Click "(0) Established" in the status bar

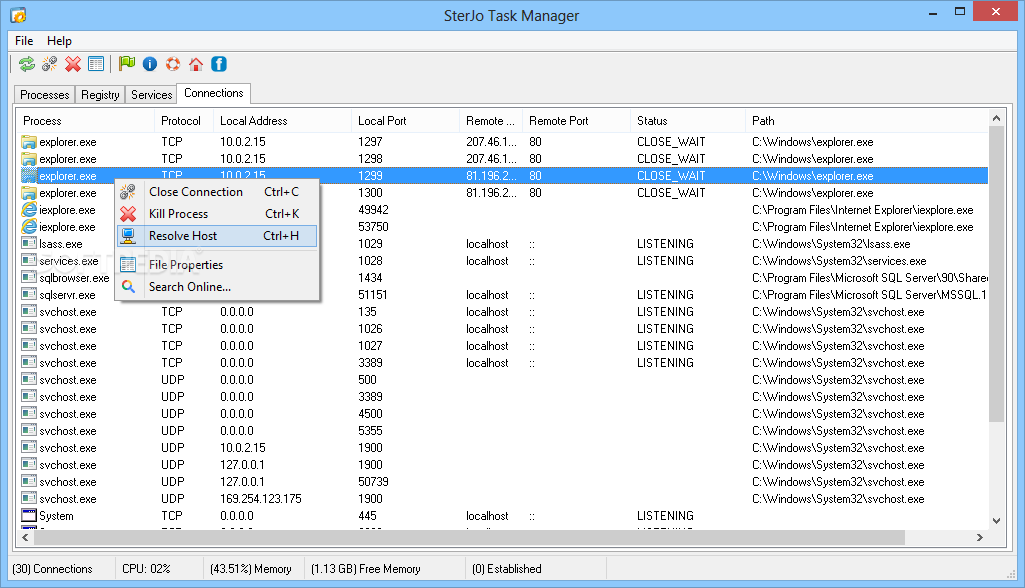click(507, 569)
